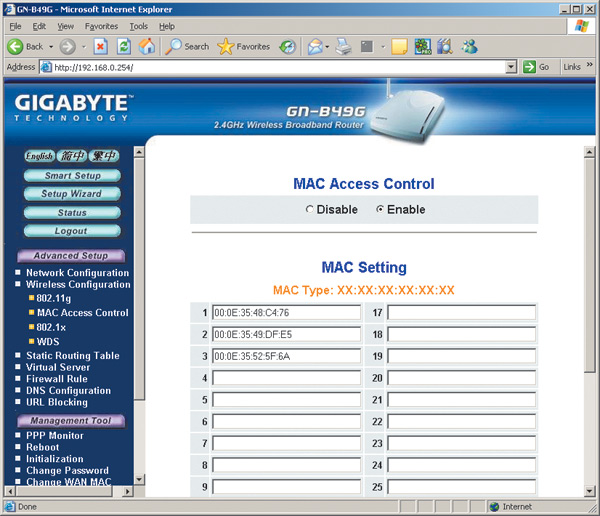Open DNS Configuration link

point(68,390)
